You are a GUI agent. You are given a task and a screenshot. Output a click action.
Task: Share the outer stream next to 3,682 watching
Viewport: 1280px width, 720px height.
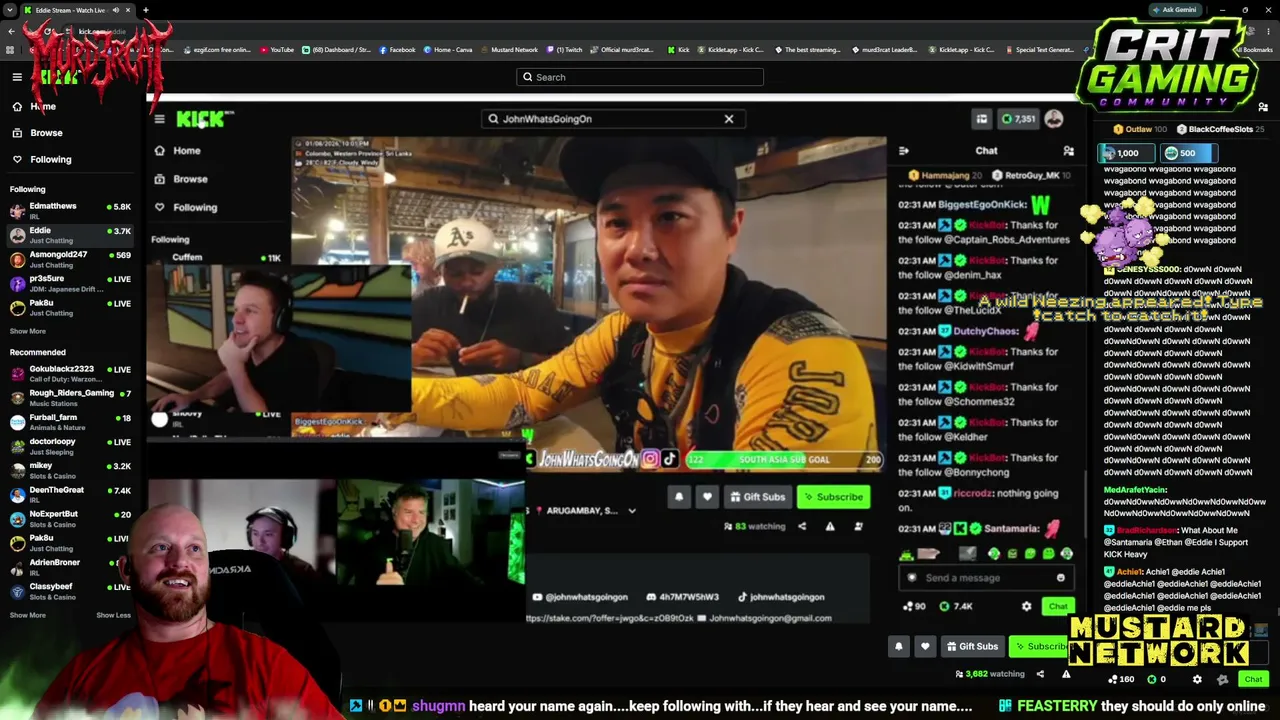[x=1040, y=674]
